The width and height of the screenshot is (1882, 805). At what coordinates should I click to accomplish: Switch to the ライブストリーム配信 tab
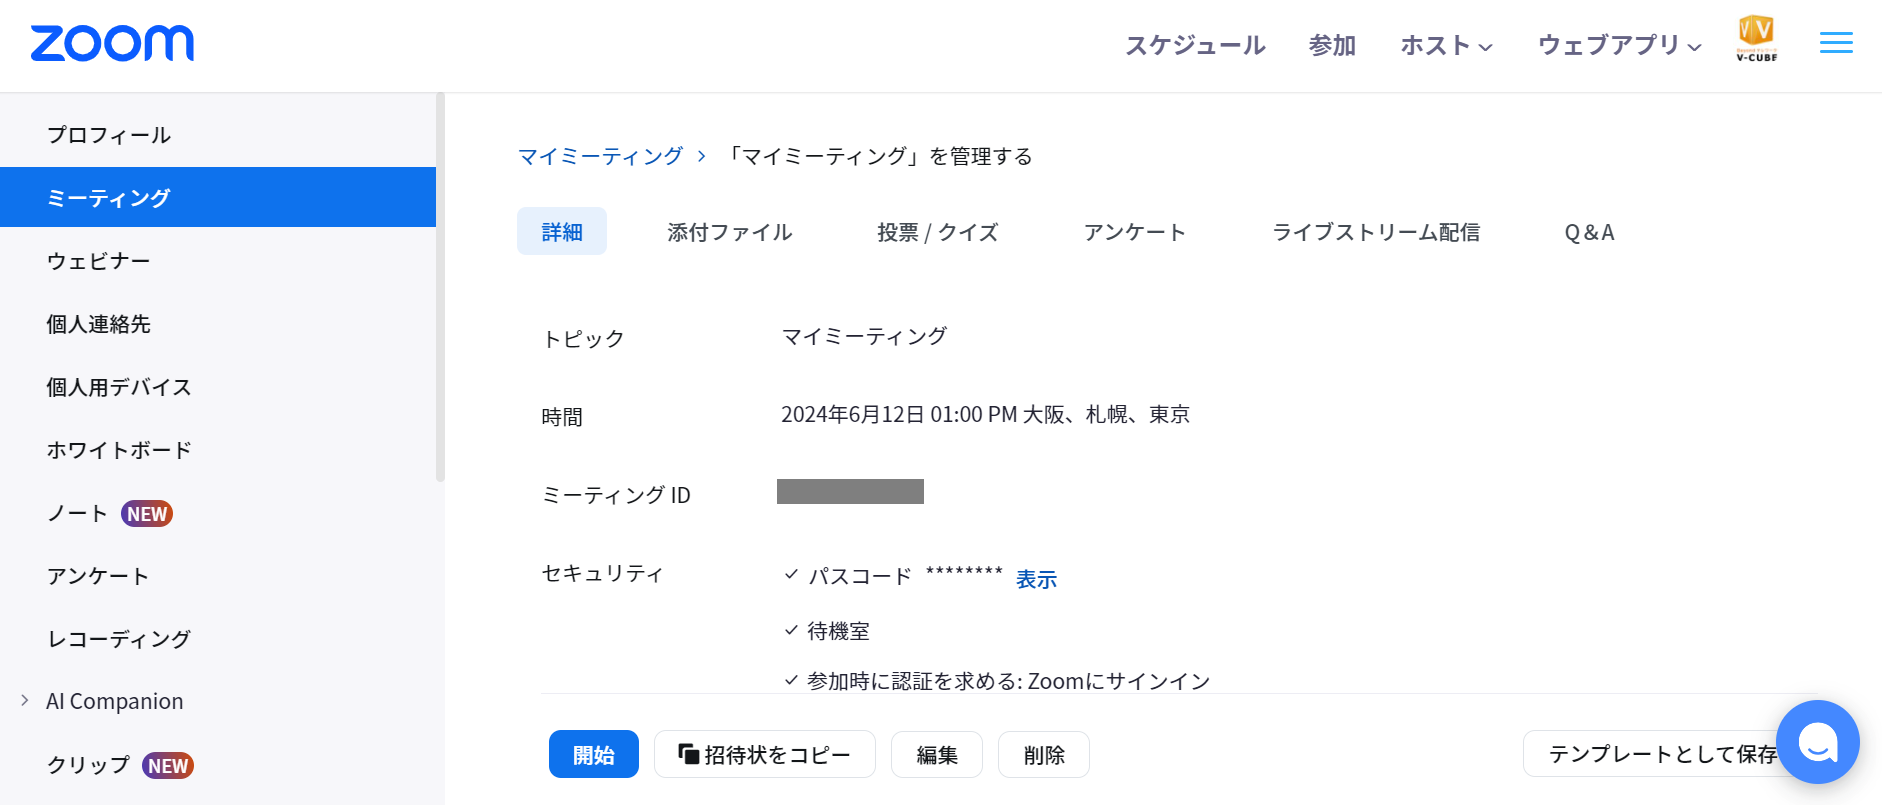(x=1376, y=232)
